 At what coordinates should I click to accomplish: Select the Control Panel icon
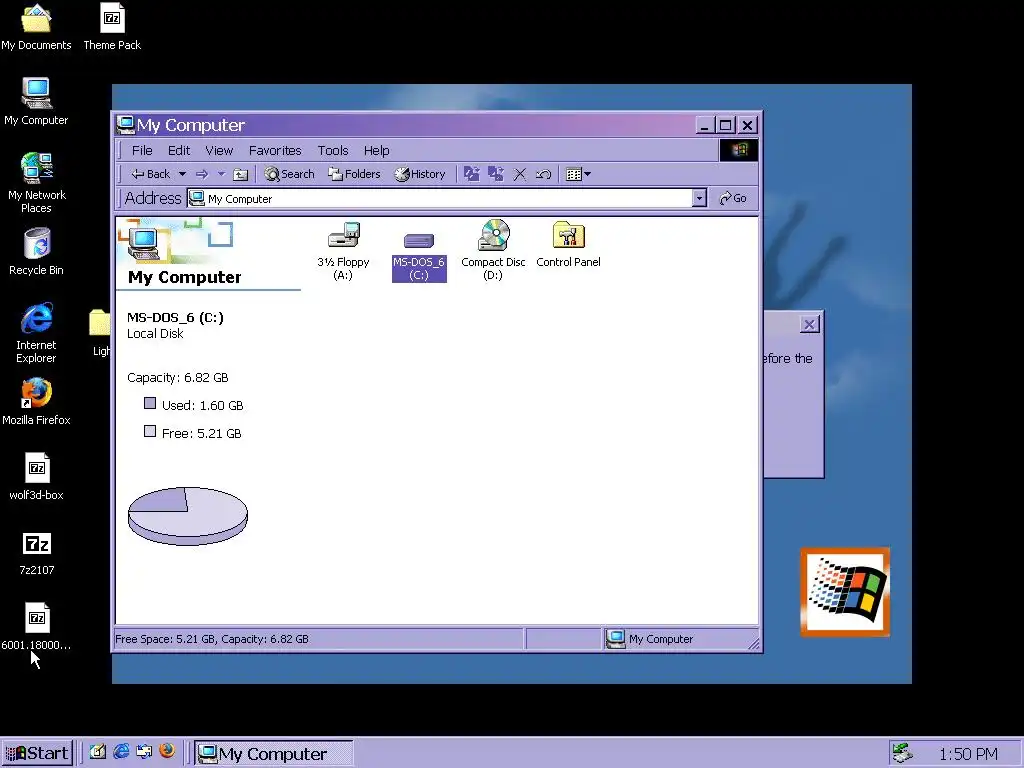click(x=568, y=245)
